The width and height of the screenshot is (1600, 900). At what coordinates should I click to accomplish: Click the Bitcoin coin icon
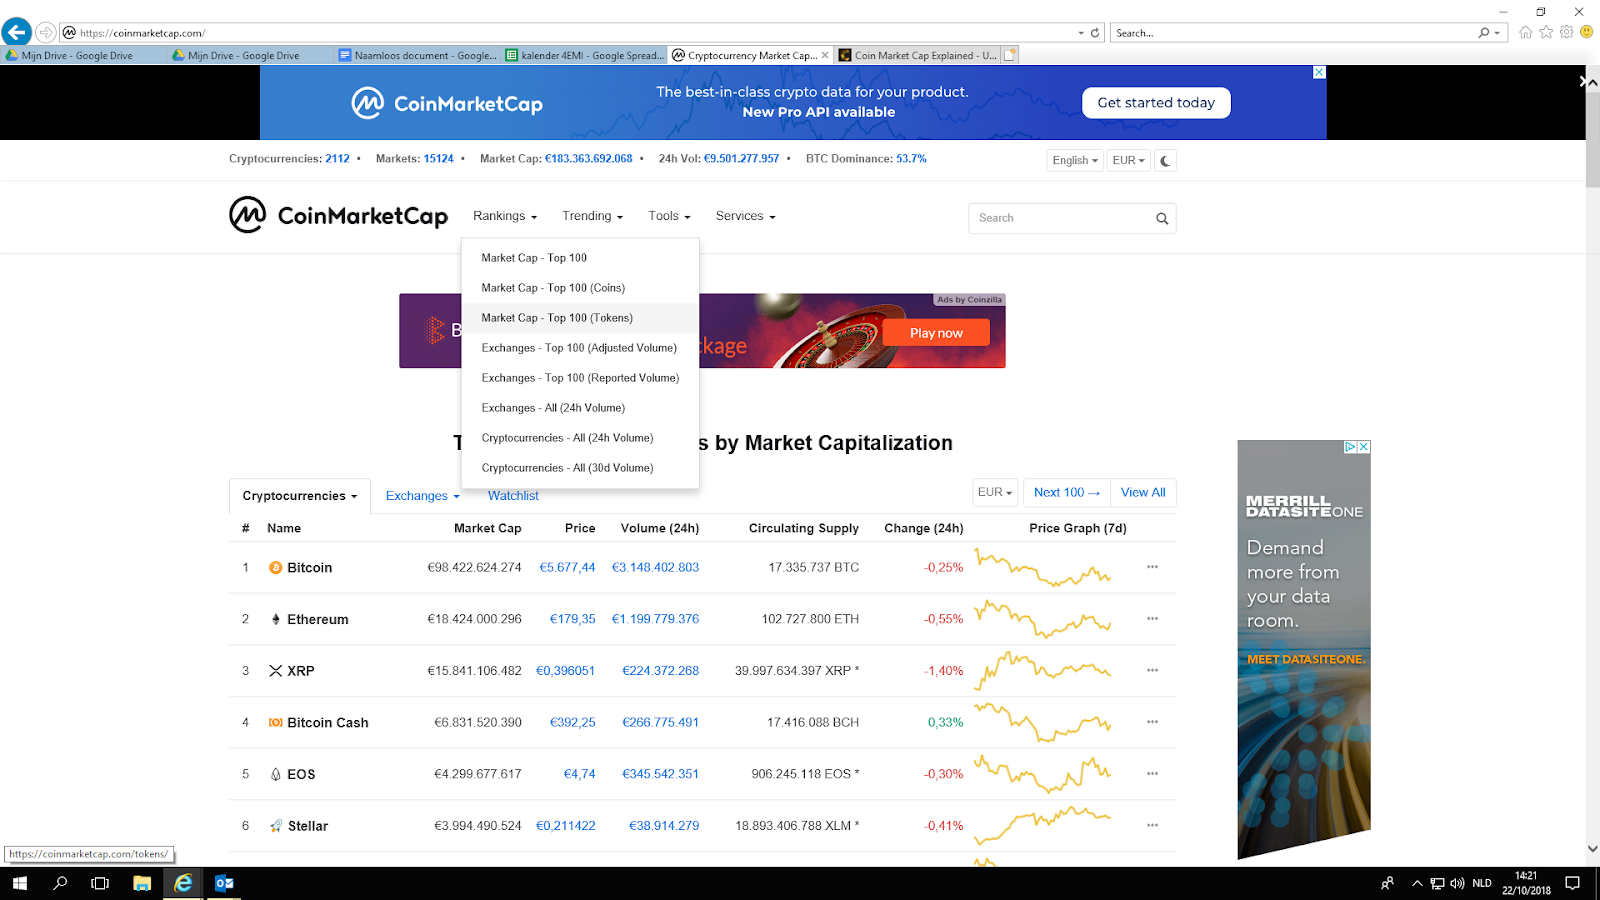click(x=276, y=568)
